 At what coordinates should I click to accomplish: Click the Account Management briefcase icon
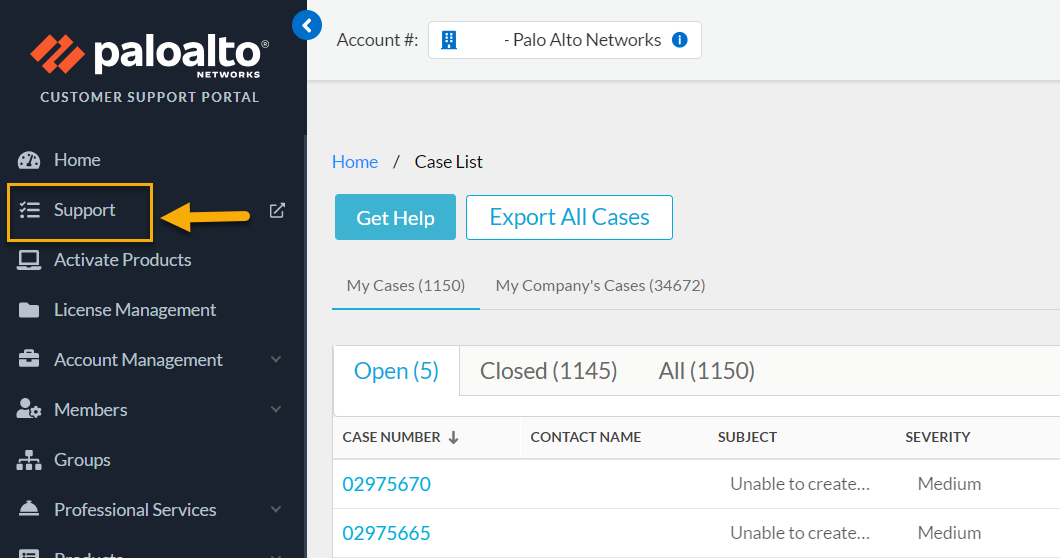(x=29, y=360)
